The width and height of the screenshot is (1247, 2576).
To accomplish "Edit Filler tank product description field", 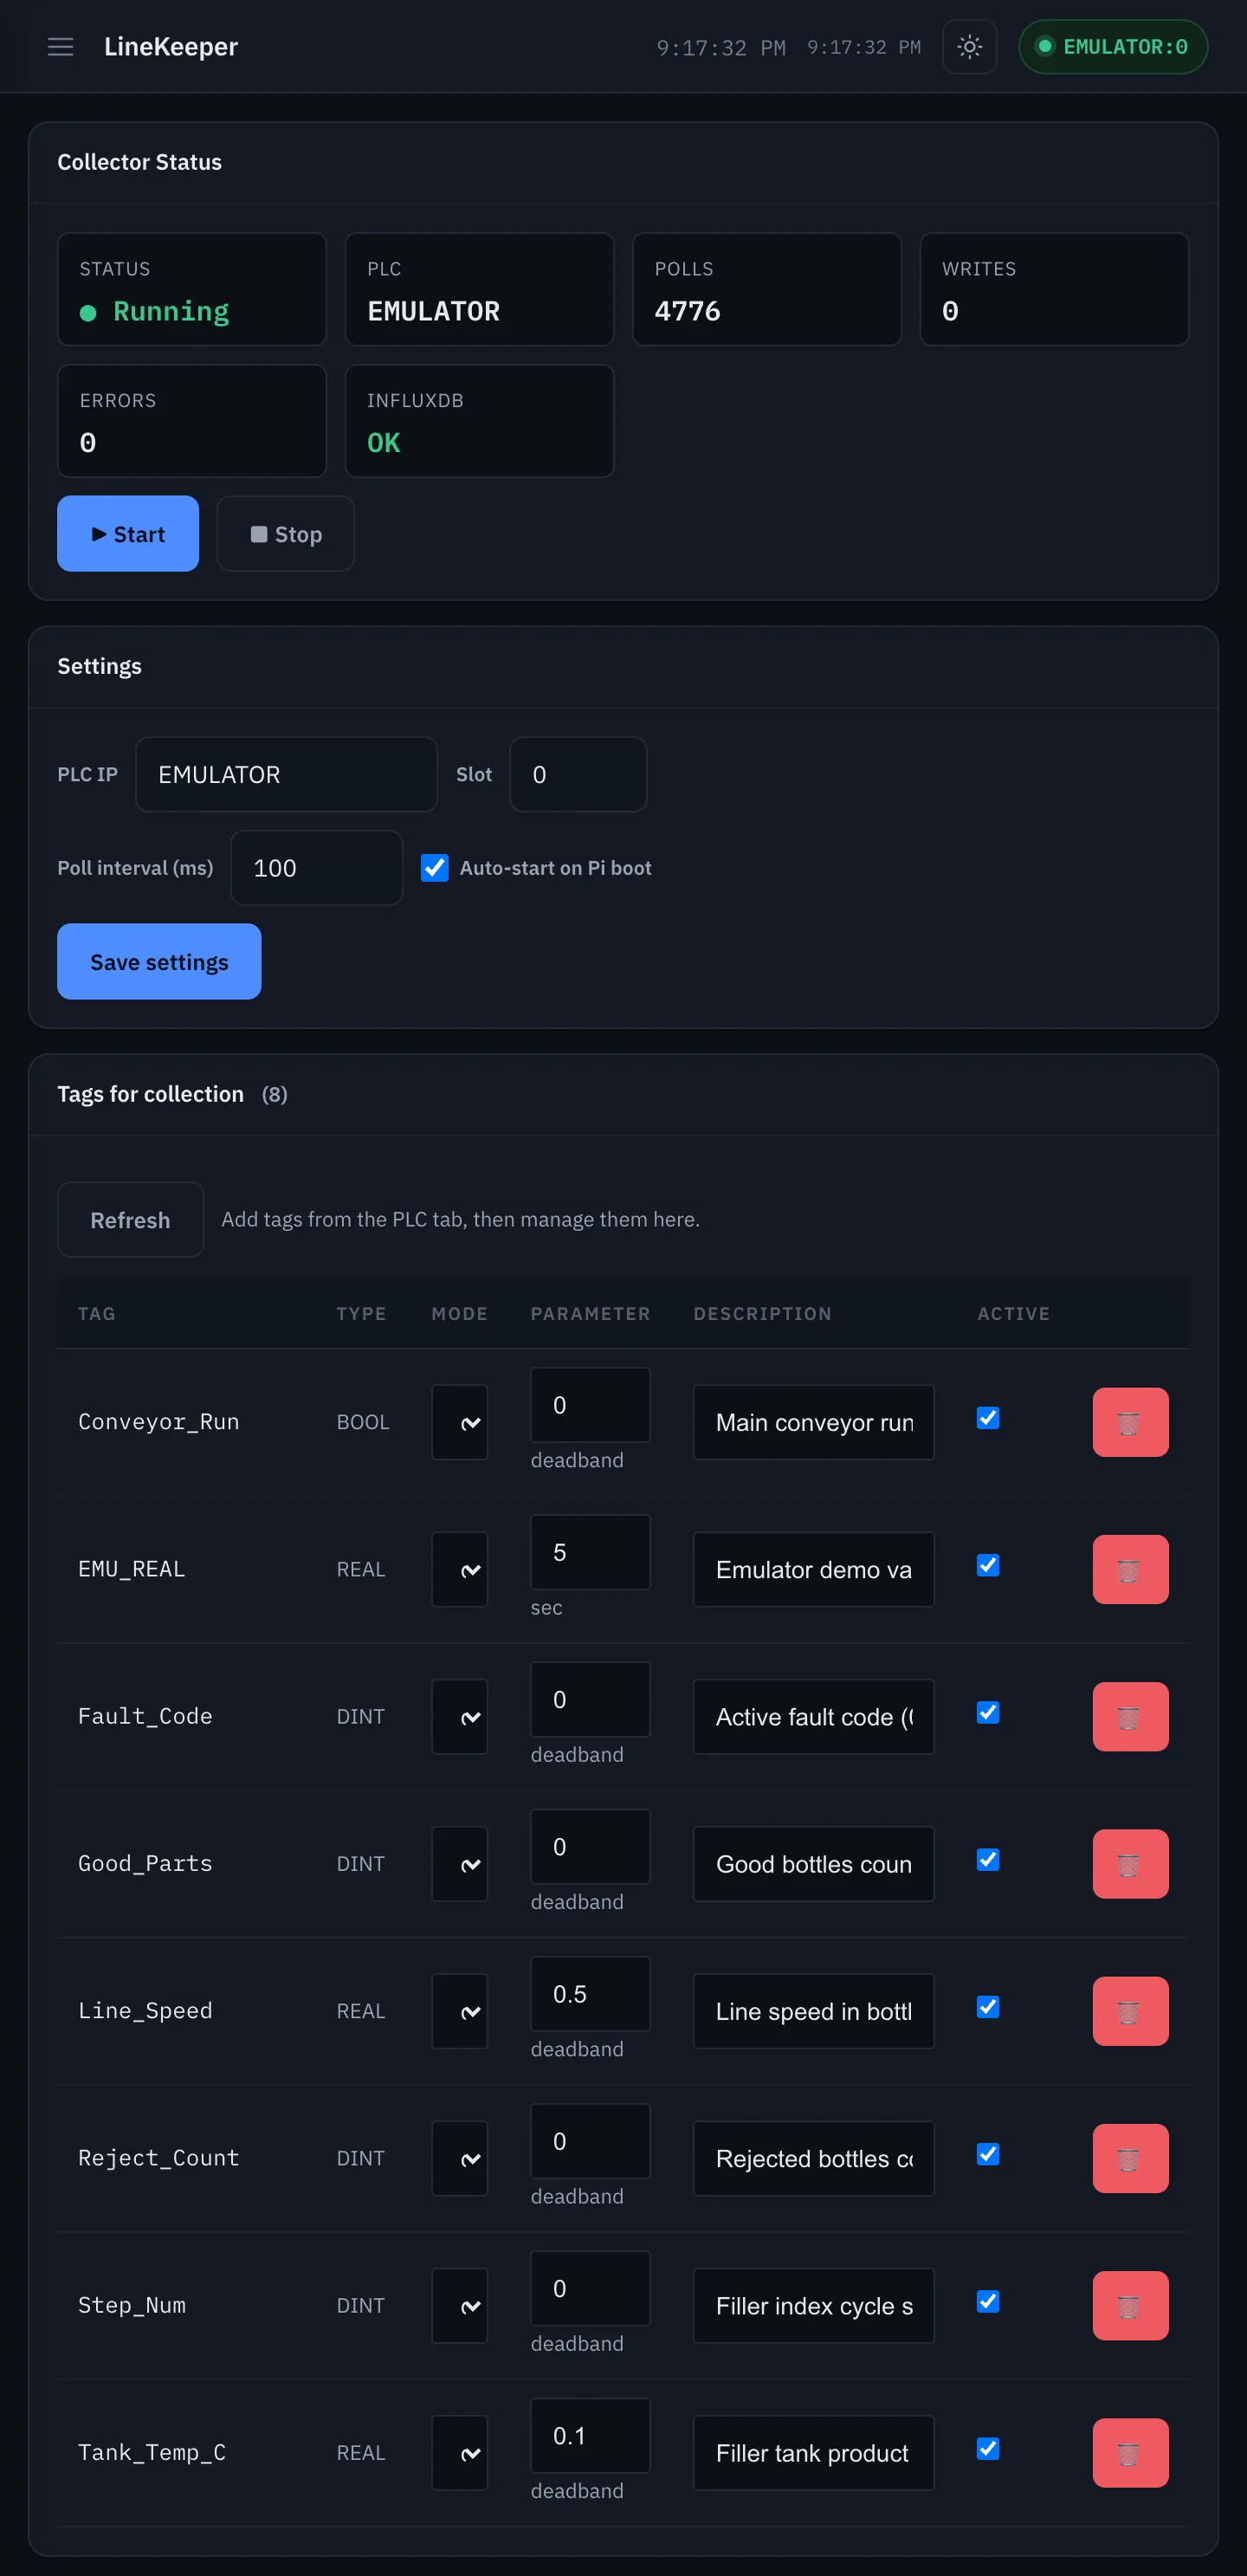I will 813,2452.
